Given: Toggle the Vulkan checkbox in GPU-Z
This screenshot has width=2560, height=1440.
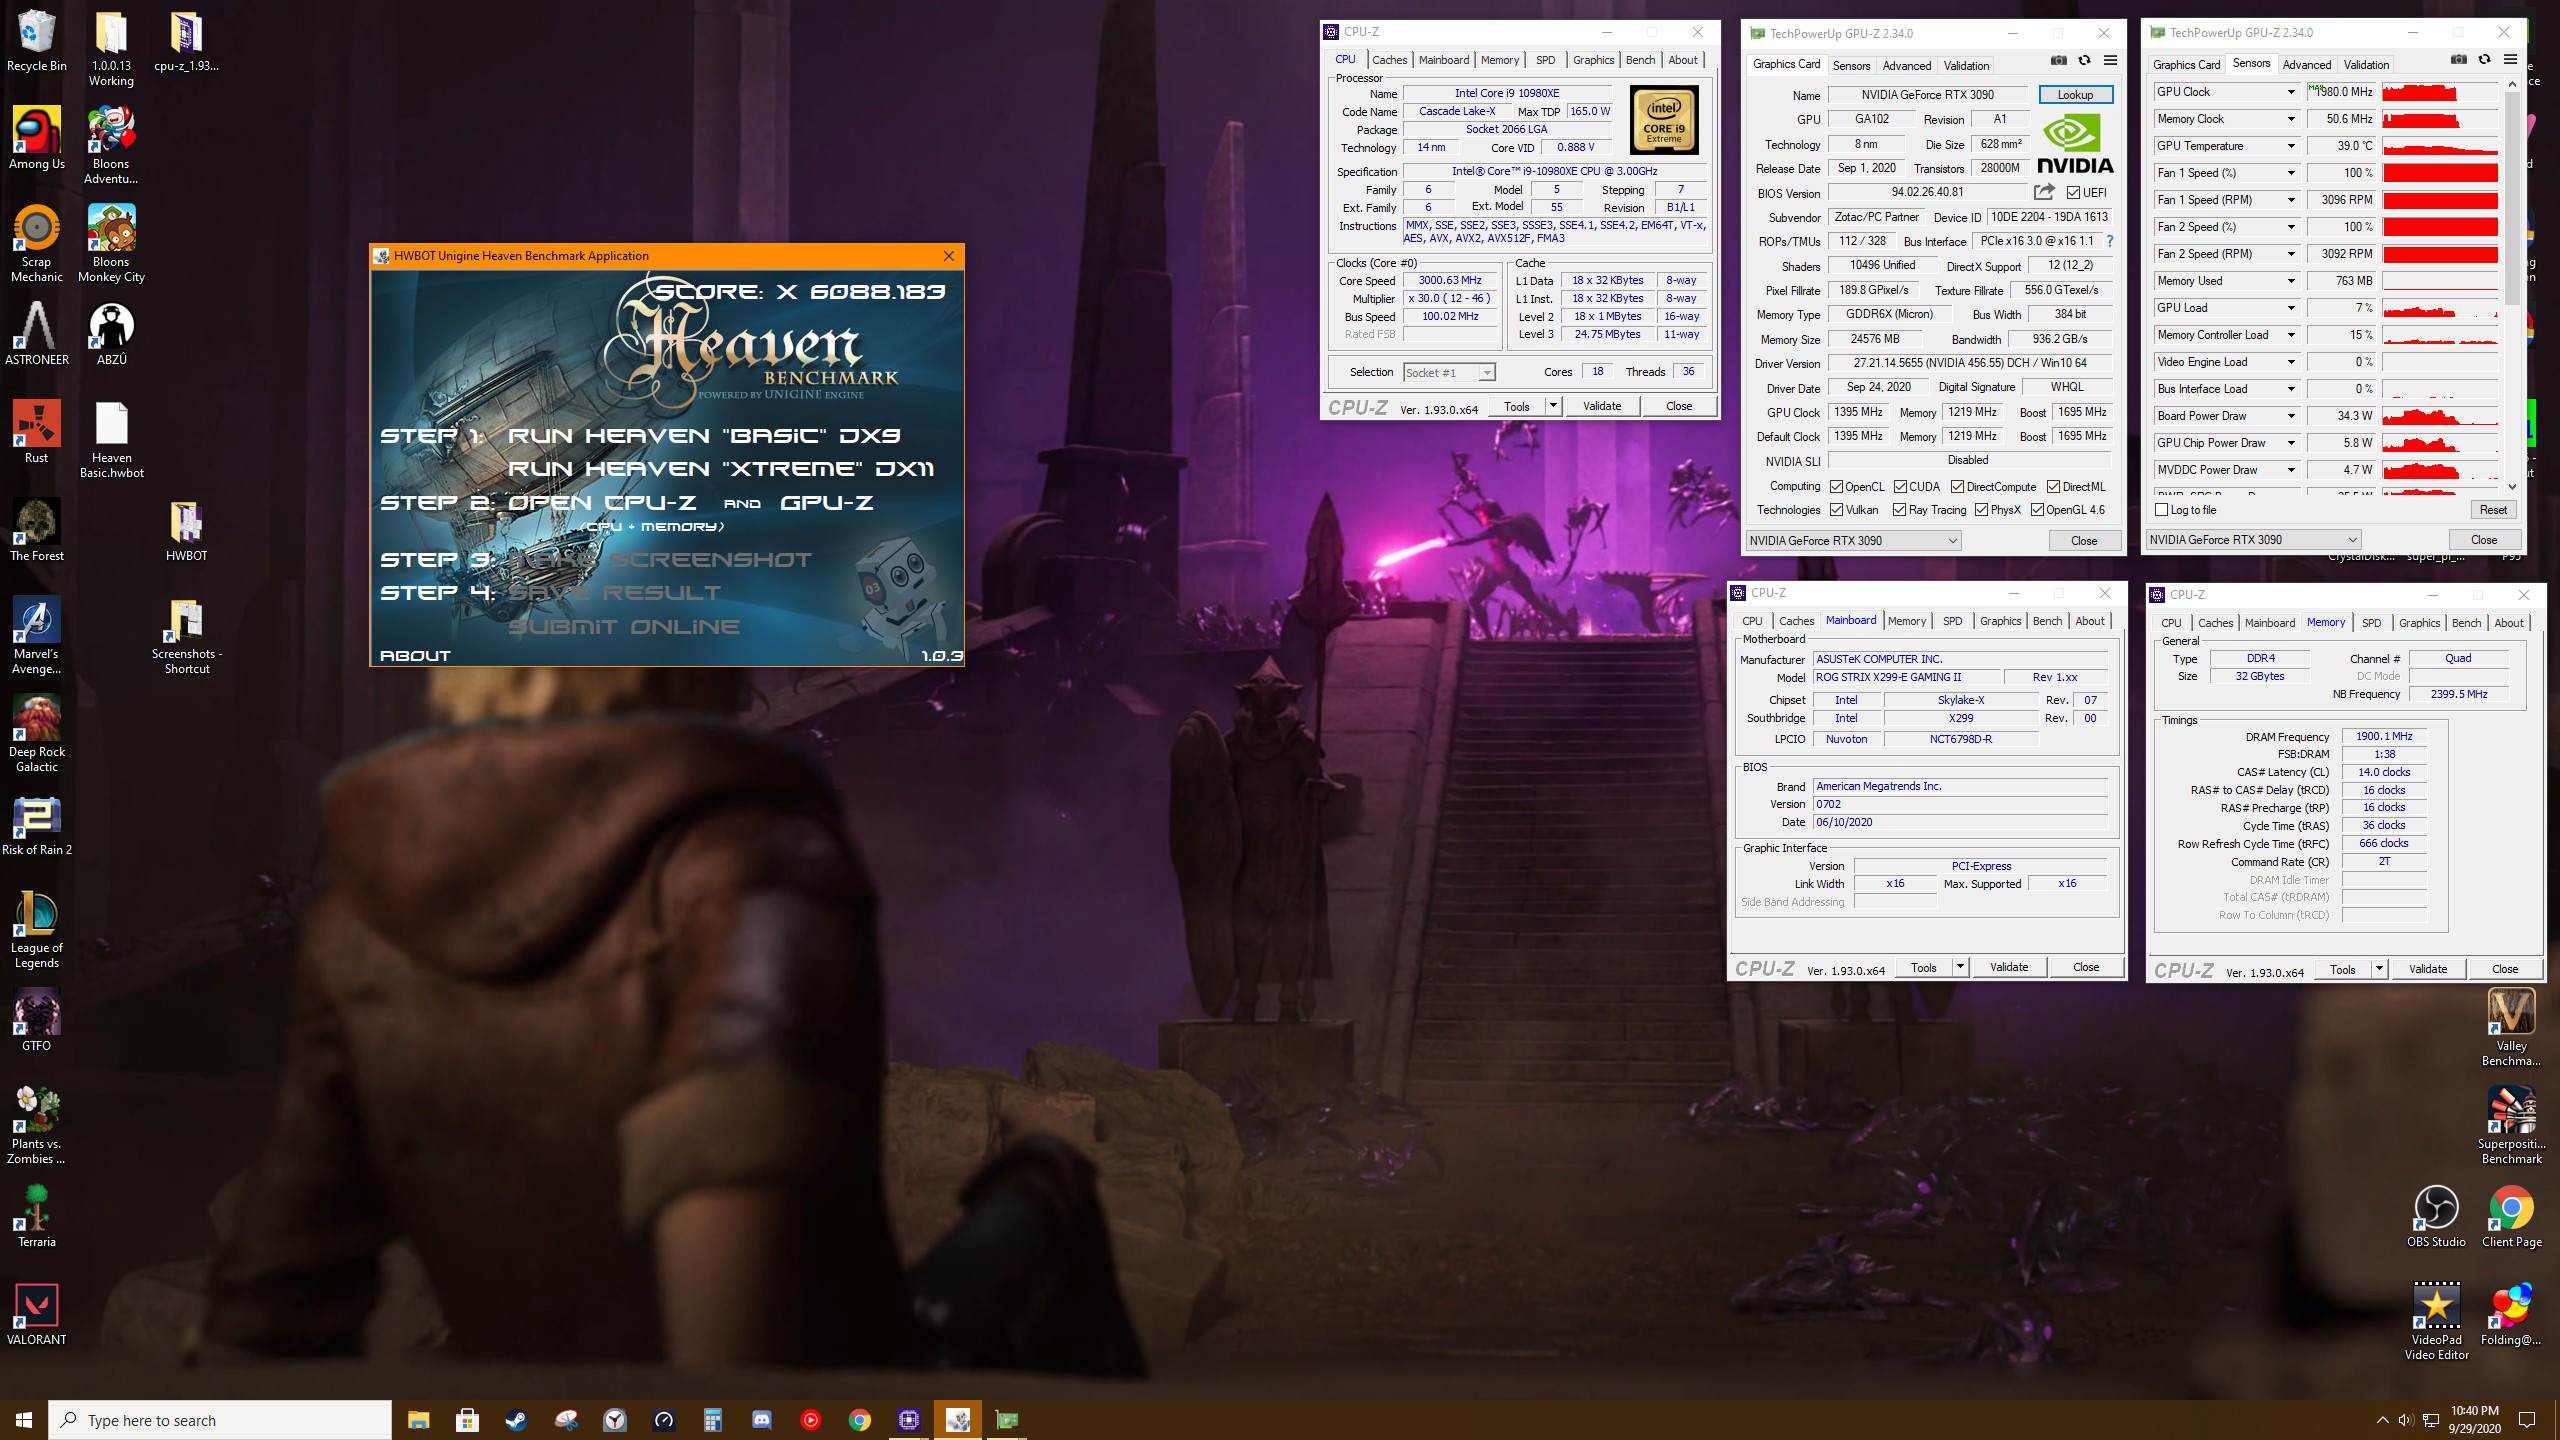Looking at the screenshot, I should [x=1836, y=510].
